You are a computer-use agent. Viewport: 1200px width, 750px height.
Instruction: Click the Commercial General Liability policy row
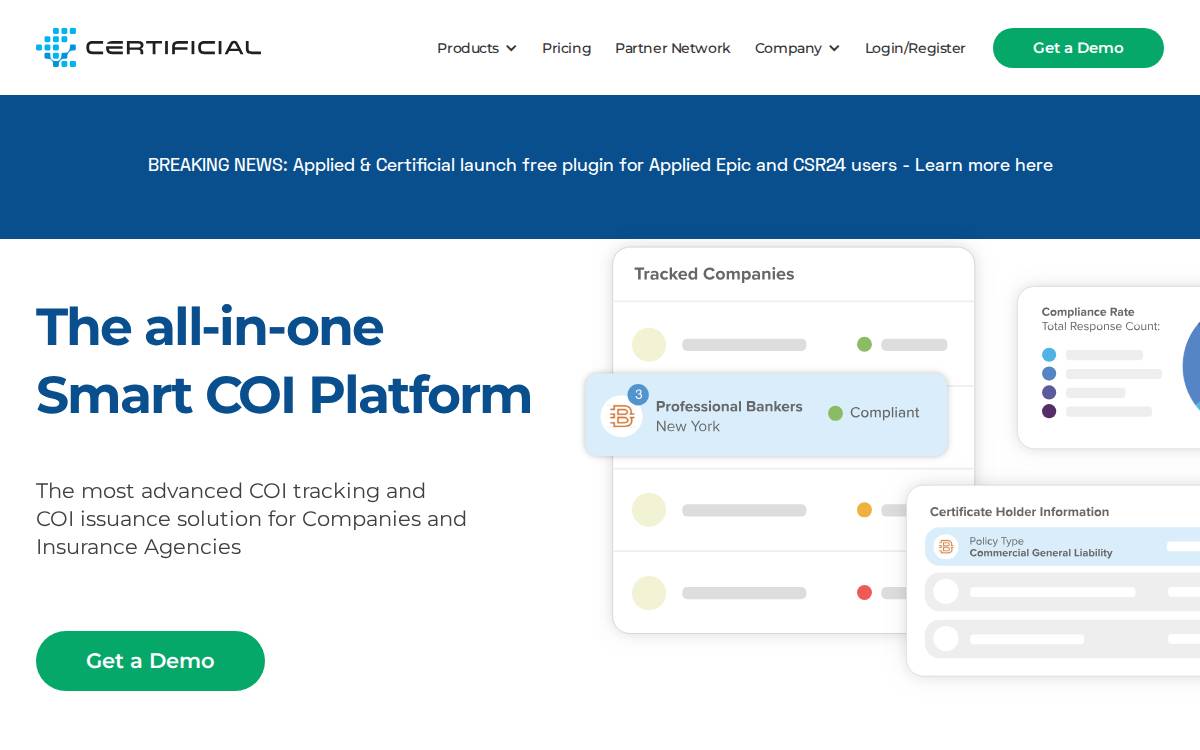[x=1062, y=547]
